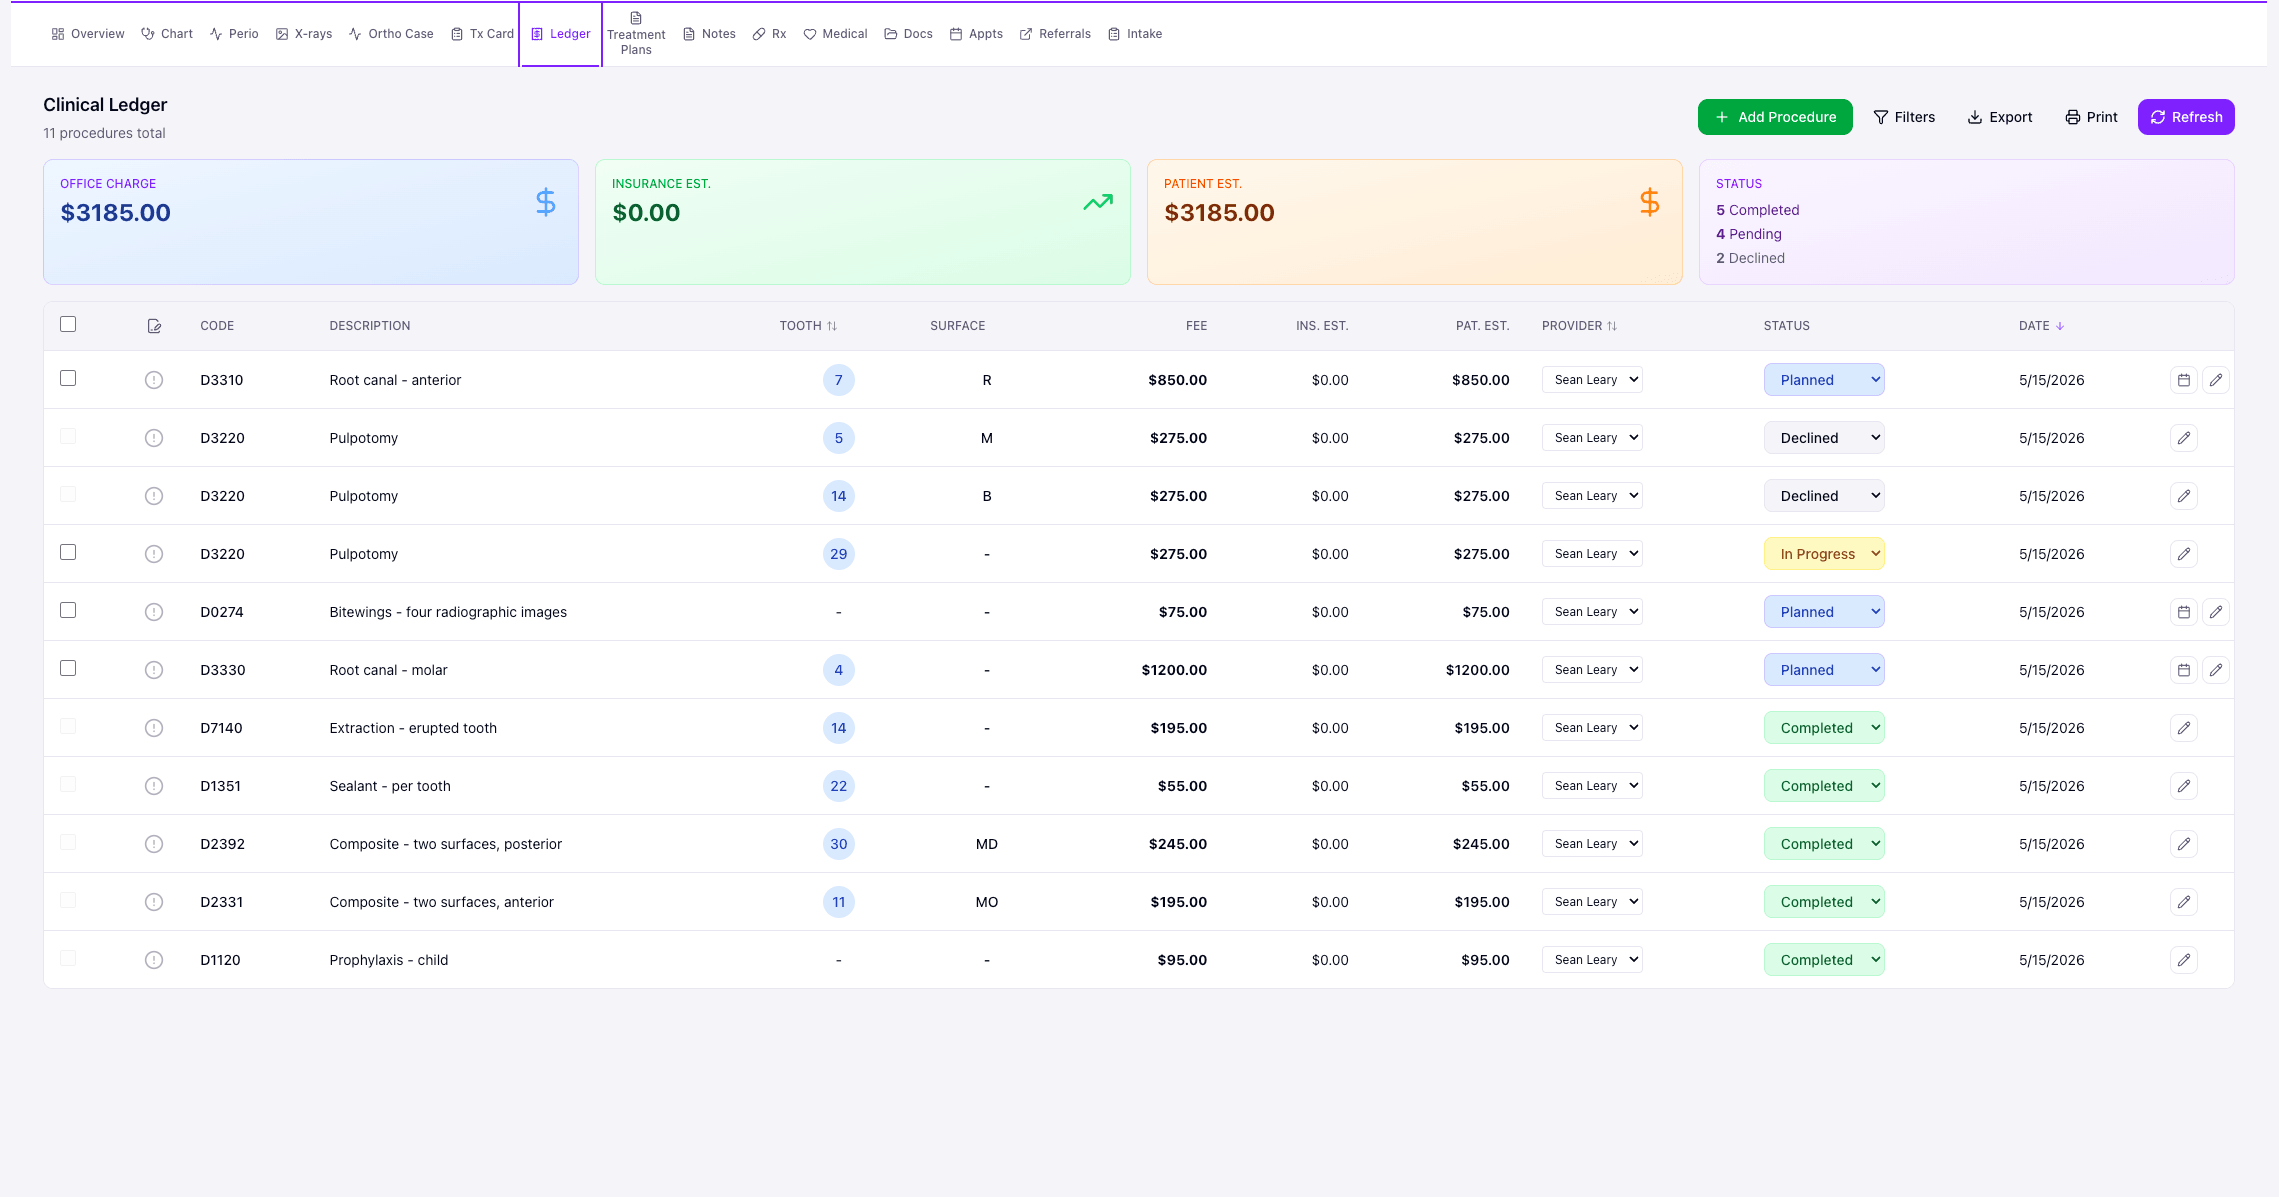This screenshot has width=2279, height=1197.
Task: Click the '5 Completed' status summary text
Action: pos(1757,210)
